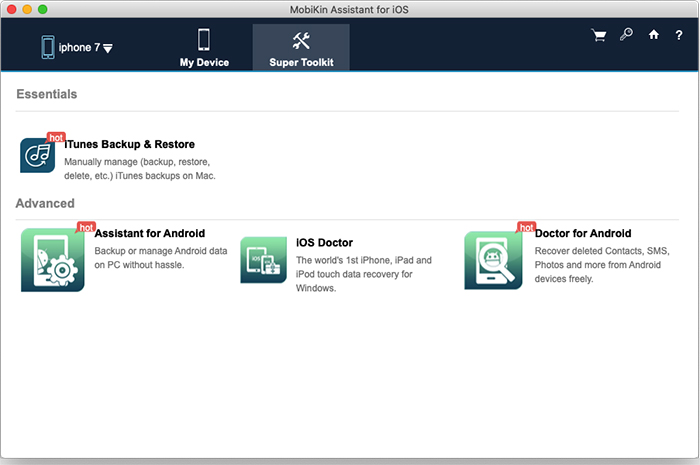Go to the home icon
Screen dimensions: 700x465
click(x=654, y=34)
